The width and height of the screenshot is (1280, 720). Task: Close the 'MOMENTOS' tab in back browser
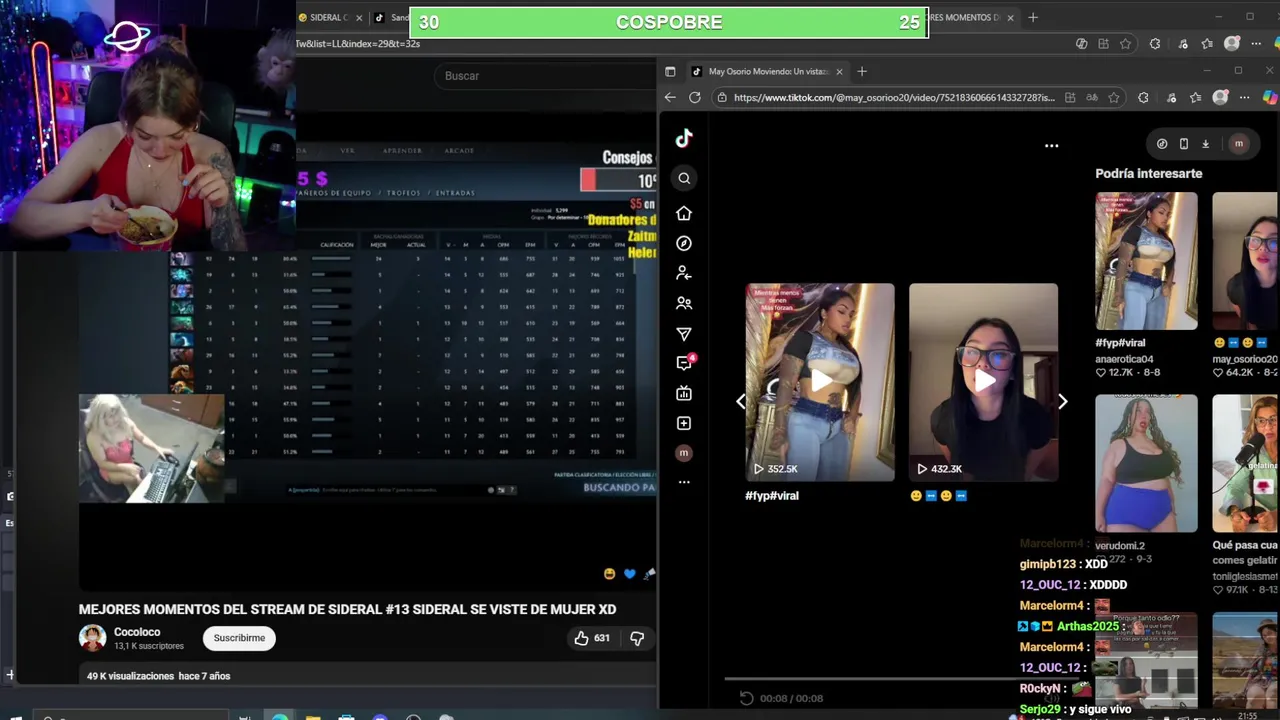pyautogui.click(x=1010, y=17)
